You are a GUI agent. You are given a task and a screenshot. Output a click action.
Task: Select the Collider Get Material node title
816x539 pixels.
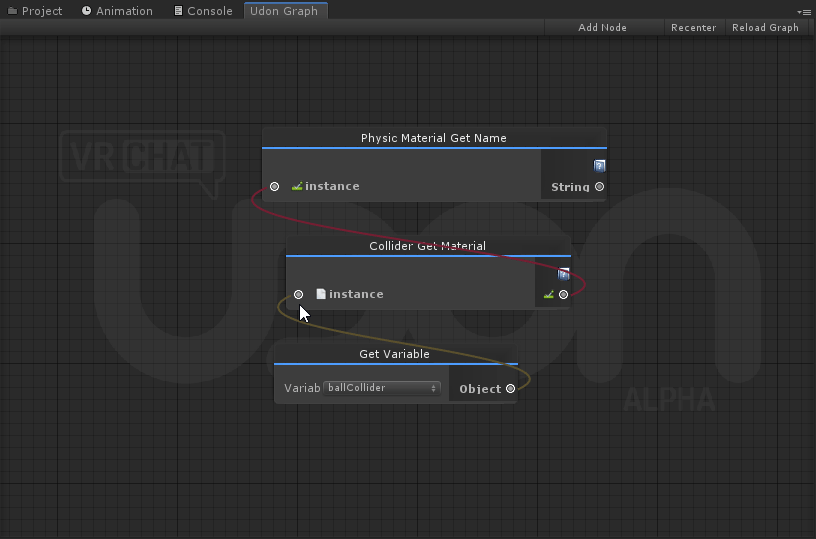427,246
